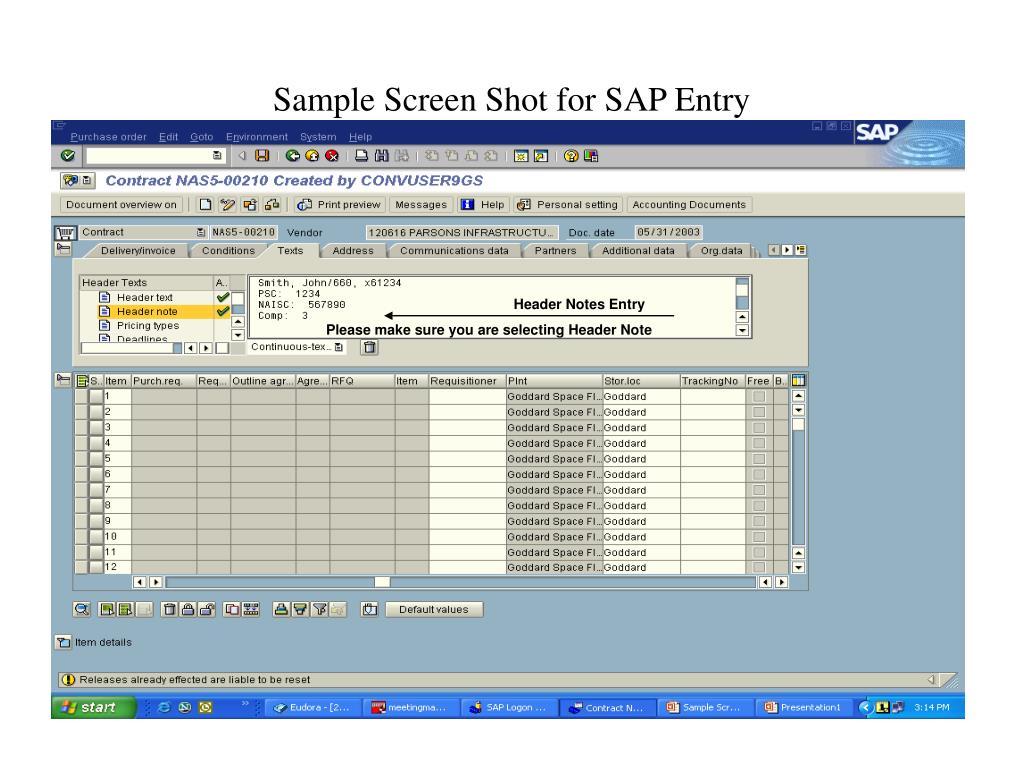Toggle the Free checkbox for item 12
This screenshot has width=1024, height=768.
(x=759, y=568)
